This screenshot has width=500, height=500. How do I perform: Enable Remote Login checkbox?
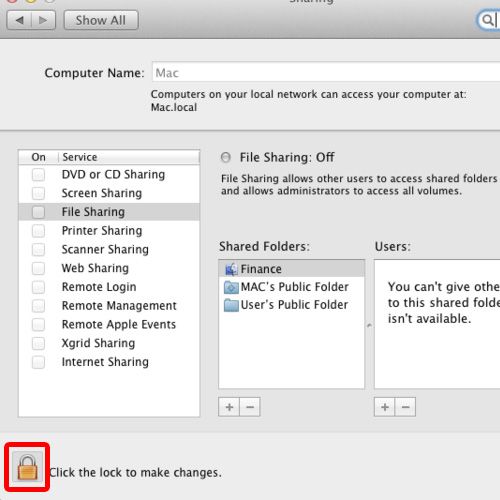coord(38,287)
